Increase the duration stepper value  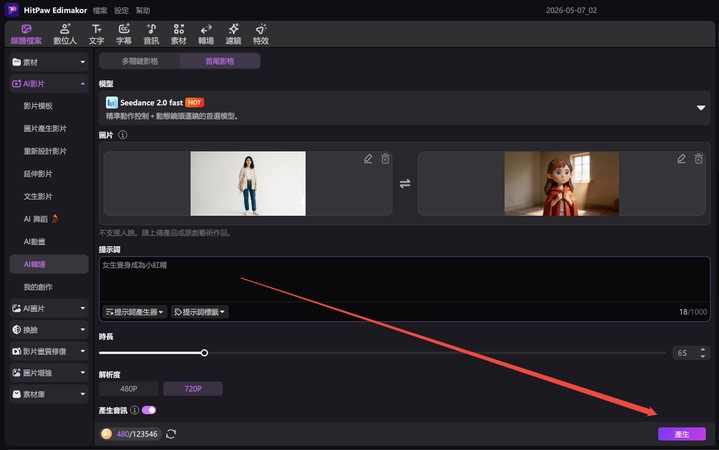702,350
